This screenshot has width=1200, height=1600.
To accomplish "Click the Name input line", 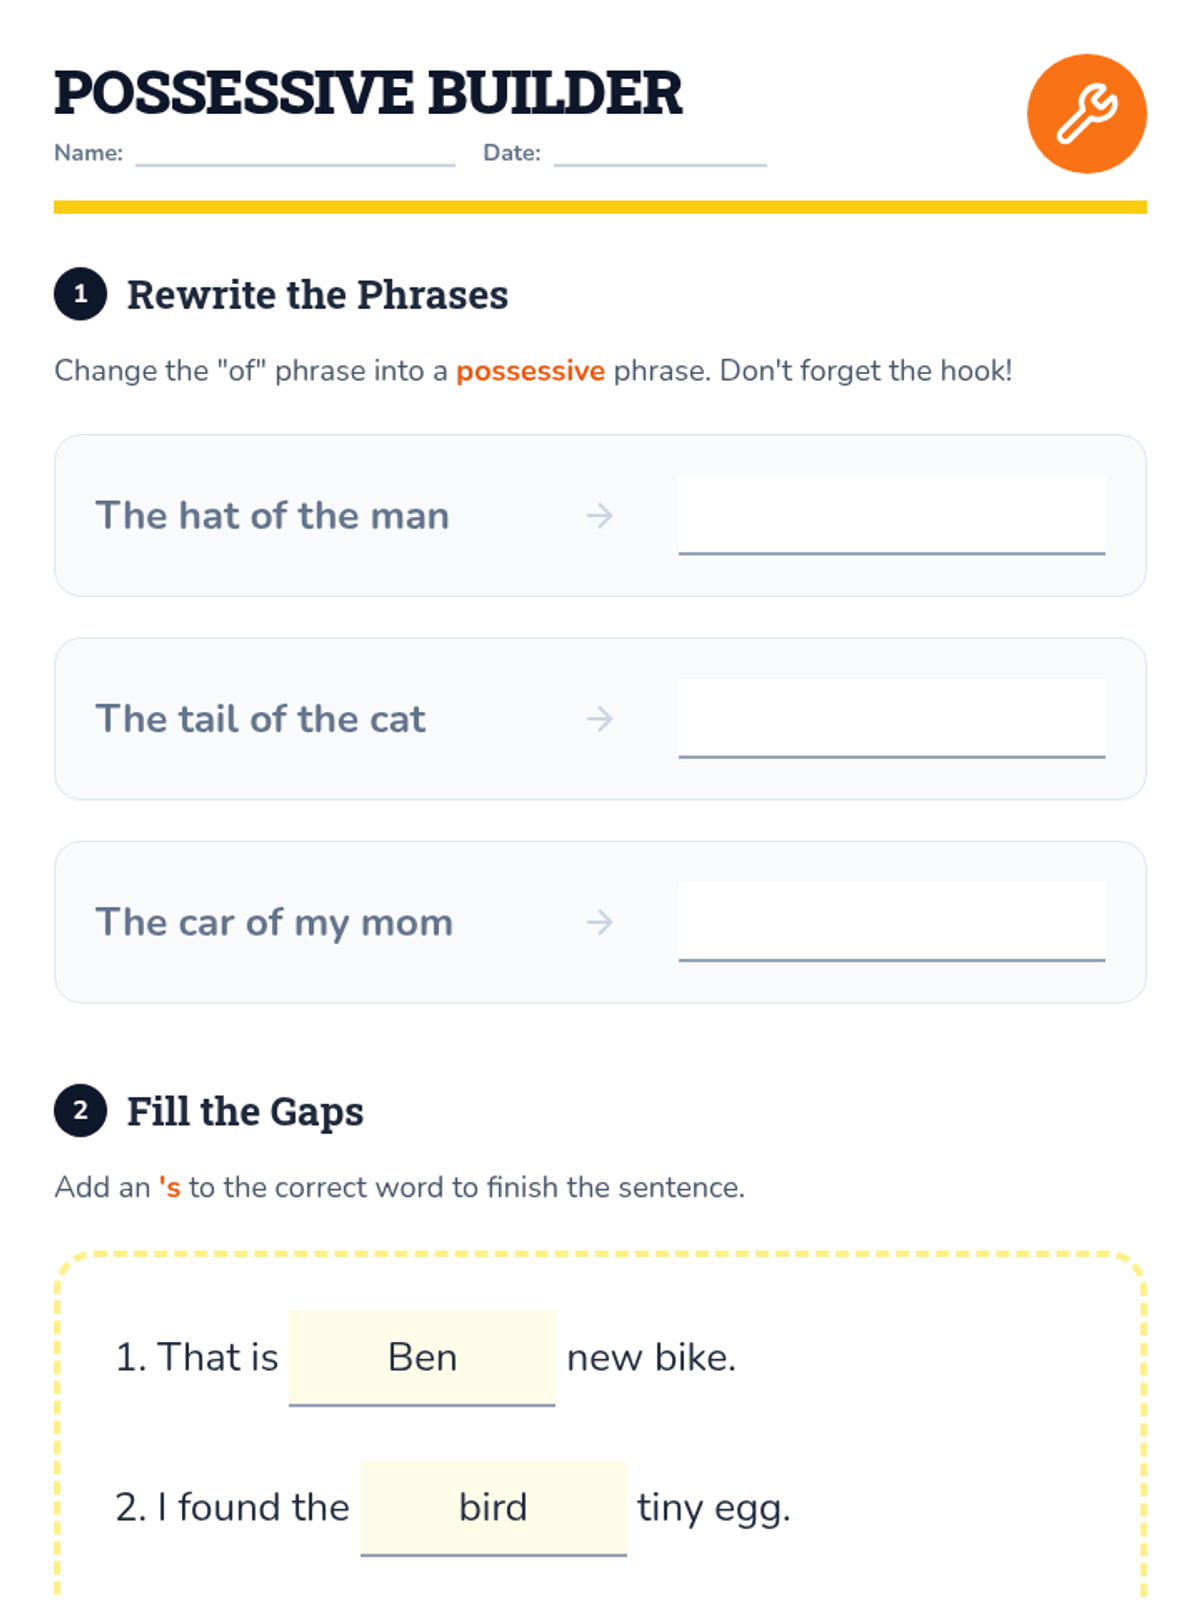I will 295,155.
